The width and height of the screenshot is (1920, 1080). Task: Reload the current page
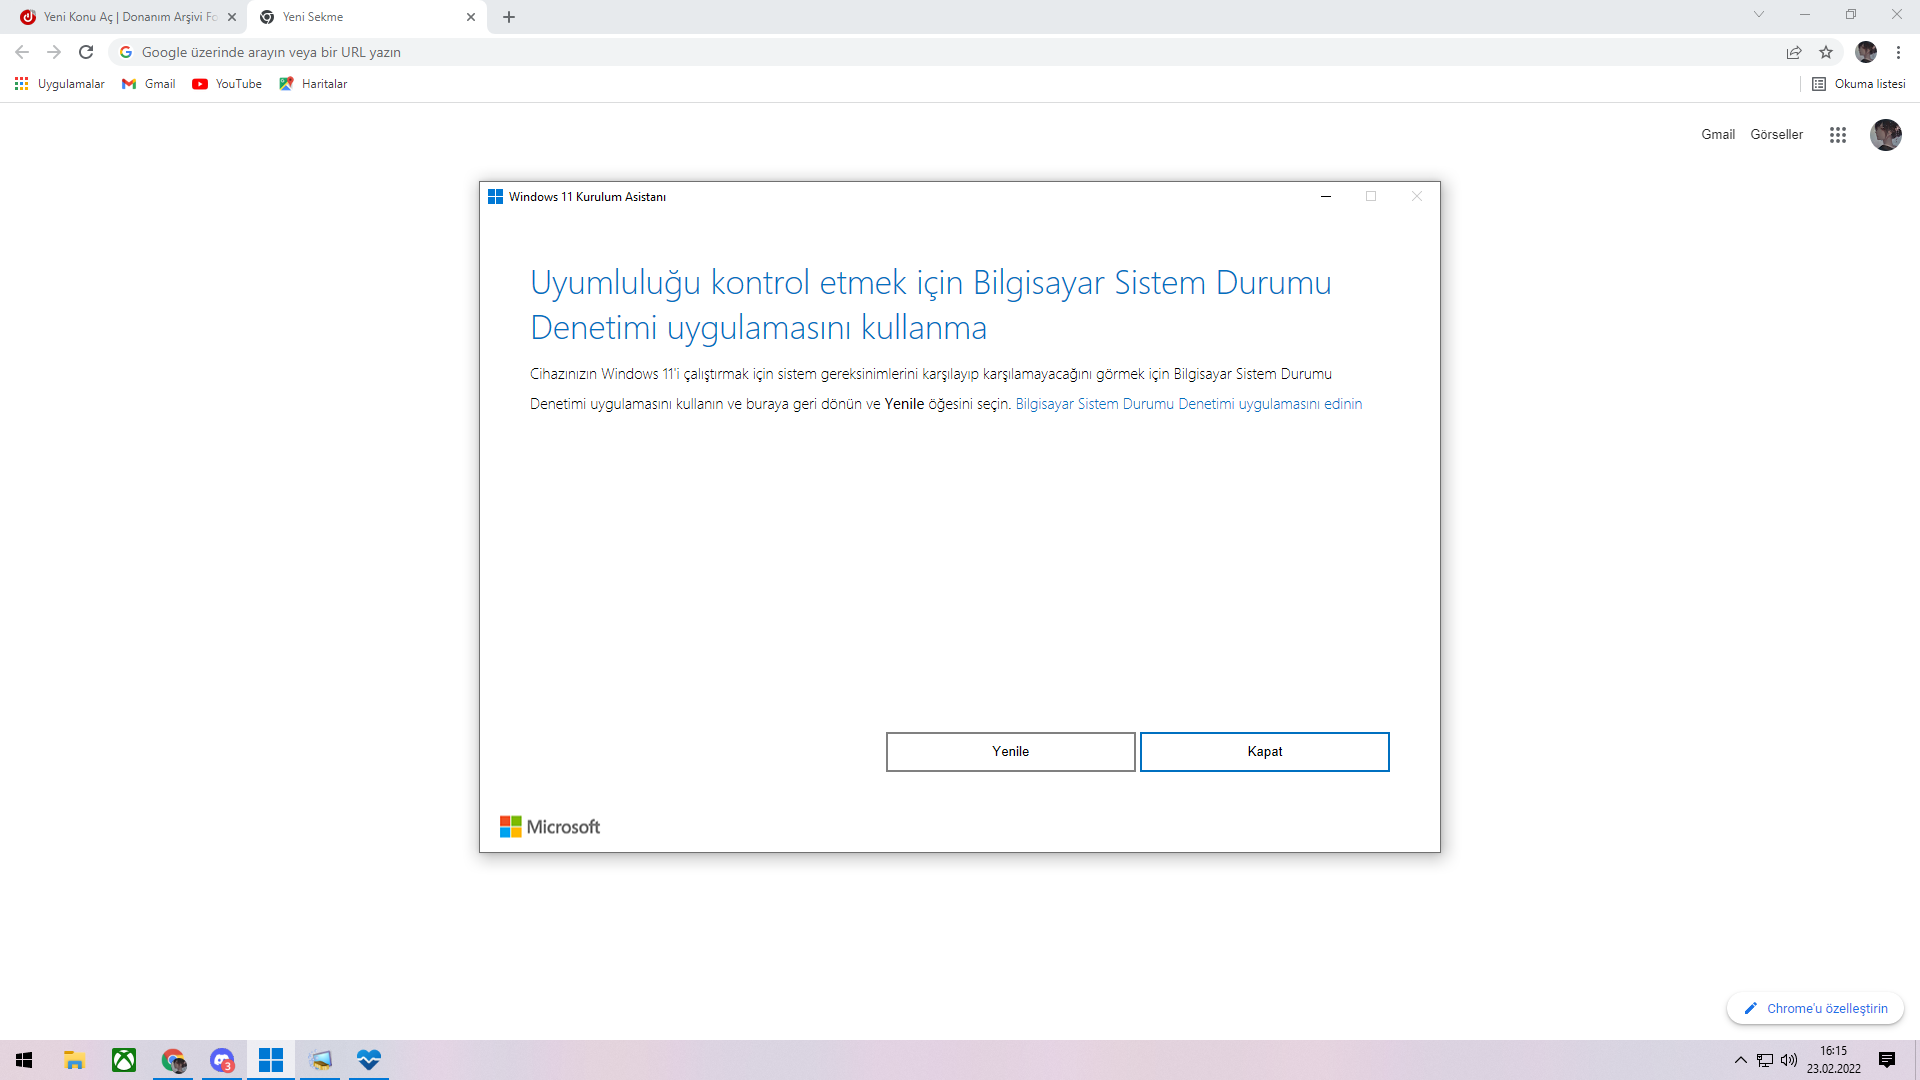pos(86,52)
